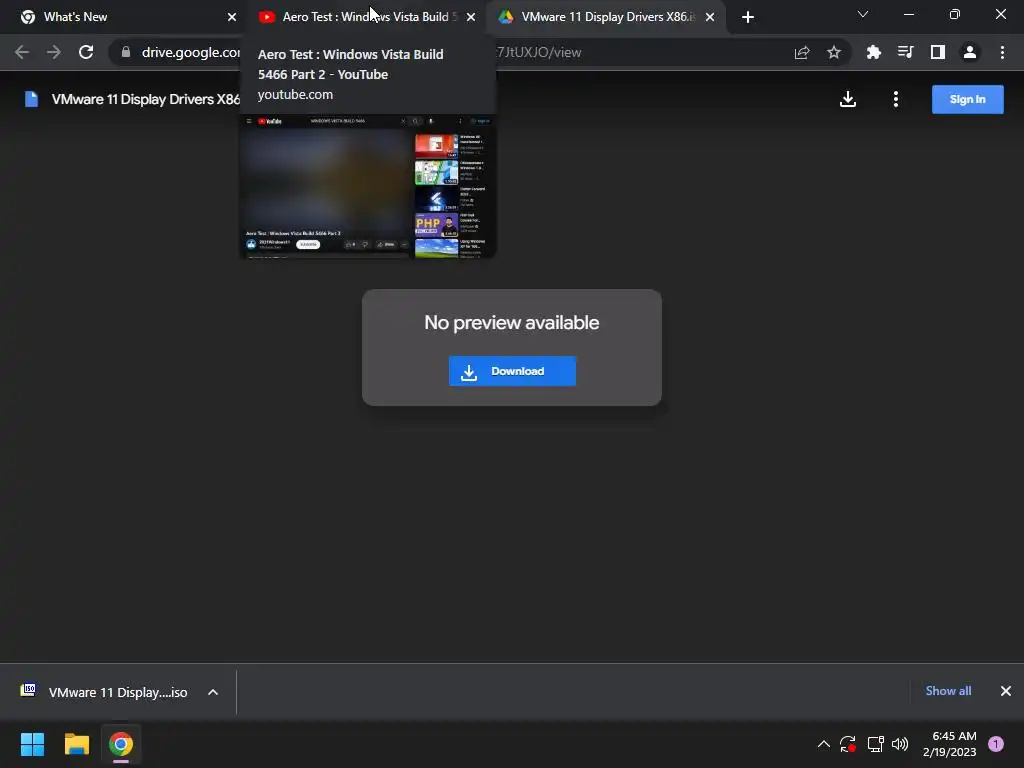Open network settings from tray
This screenshot has height=768, width=1024.
point(875,744)
